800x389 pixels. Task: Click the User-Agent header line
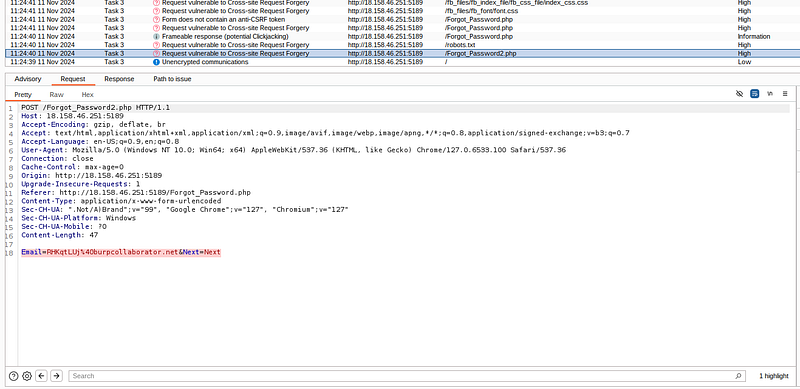pos(293,150)
